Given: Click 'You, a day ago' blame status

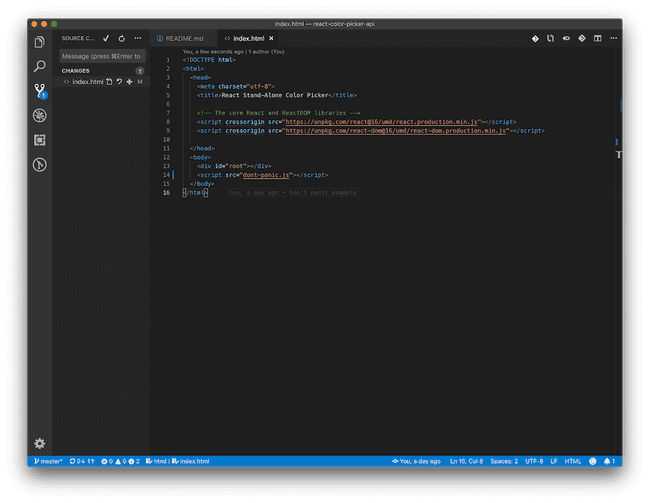Looking at the screenshot, I should coord(416,461).
